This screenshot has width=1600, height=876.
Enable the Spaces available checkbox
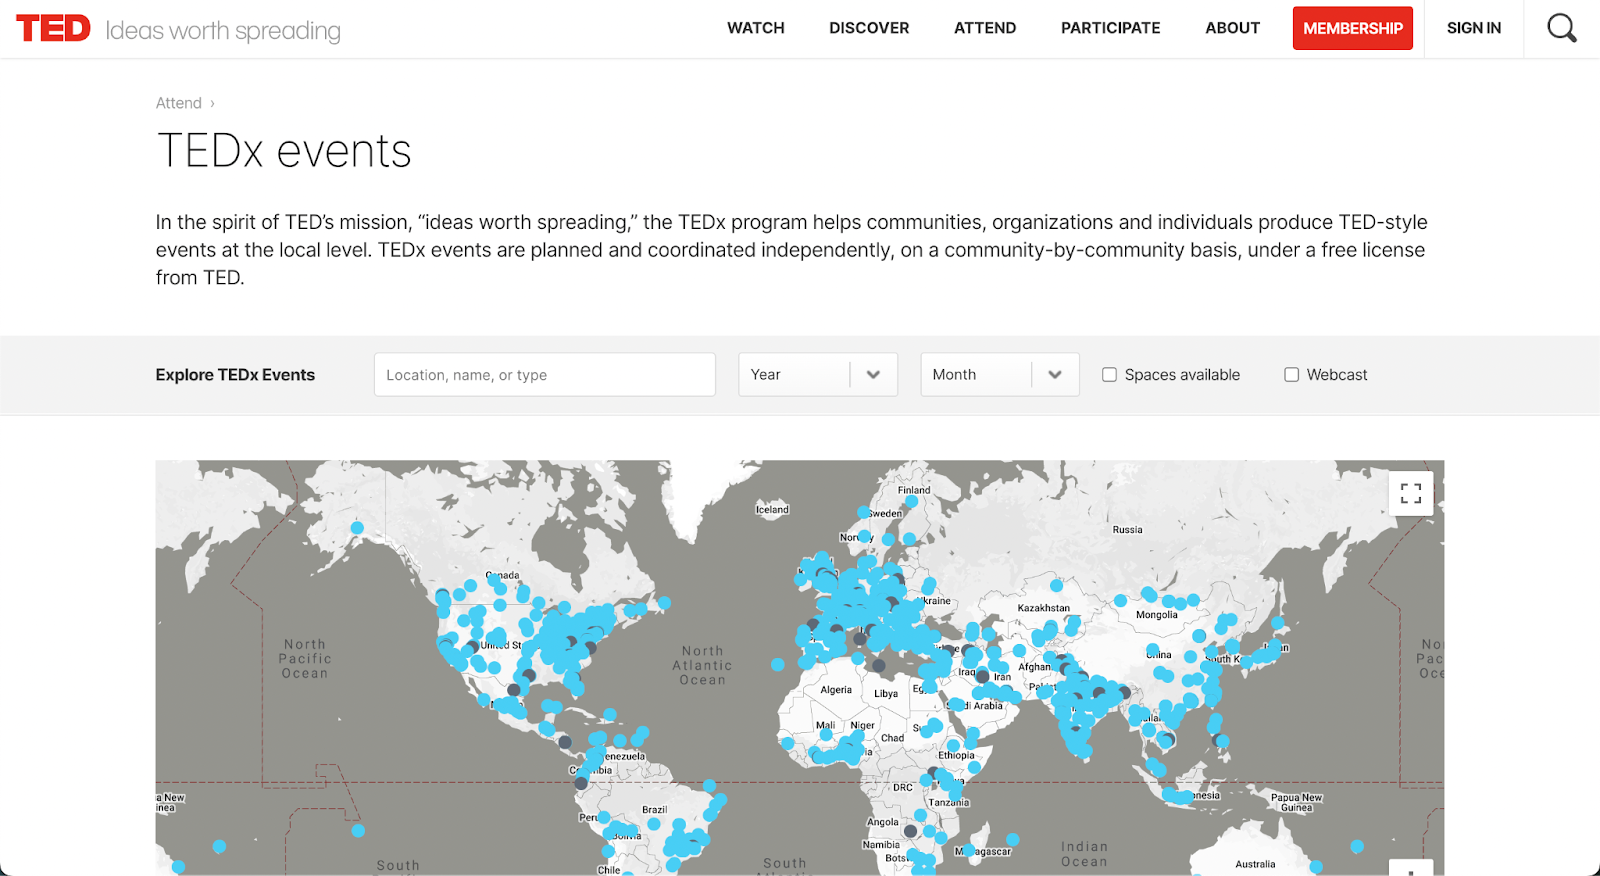click(1109, 375)
